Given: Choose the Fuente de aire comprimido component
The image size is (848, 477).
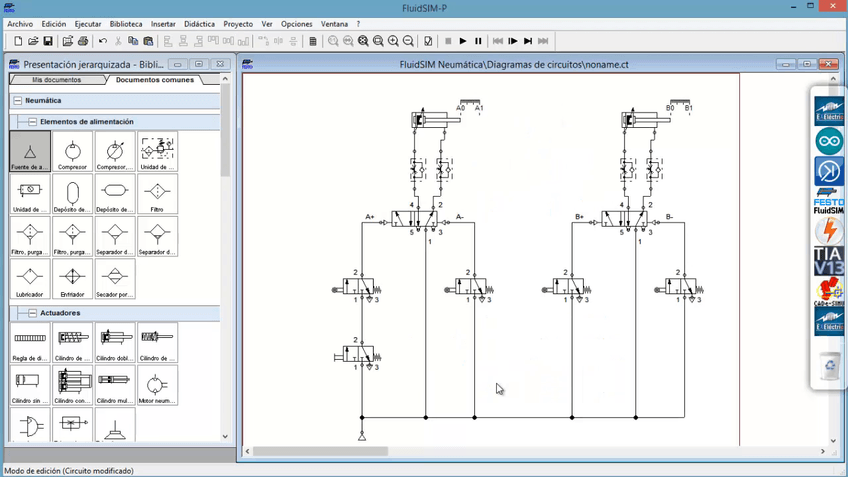Looking at the screenshot, I should tap(30, 152).
